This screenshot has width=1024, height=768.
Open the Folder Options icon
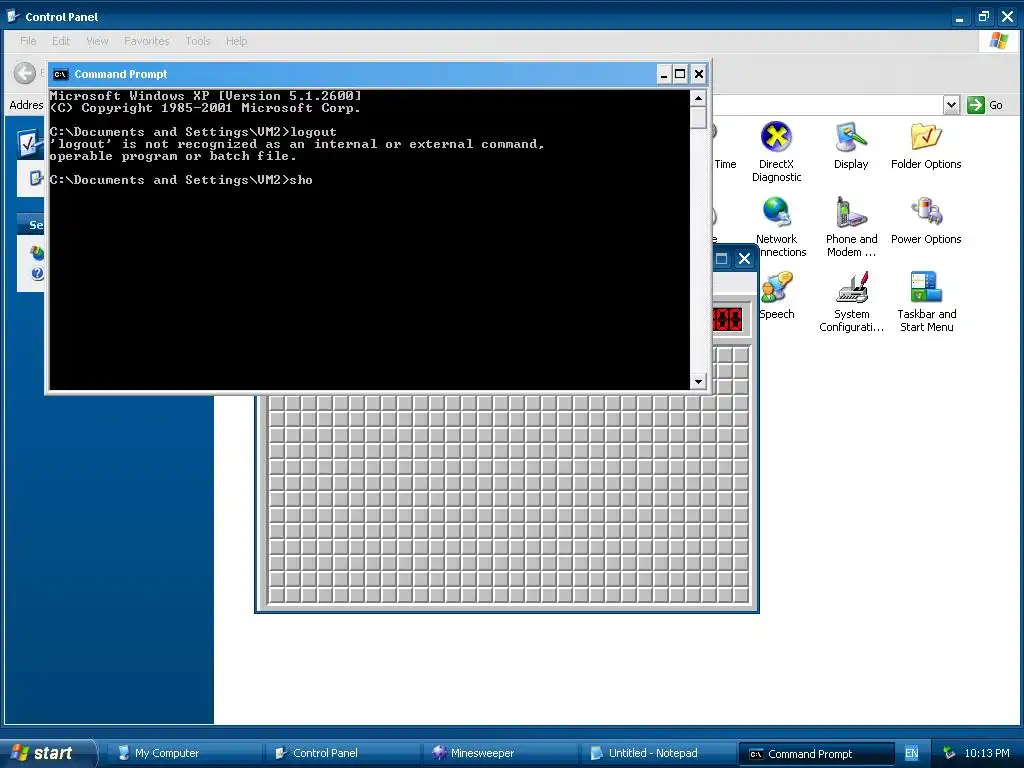925,146
